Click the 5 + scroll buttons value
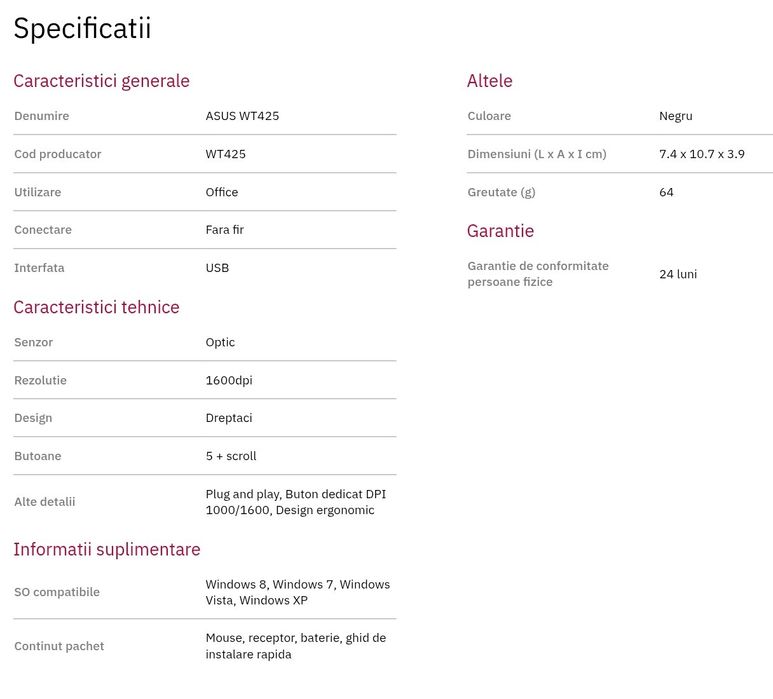773x699 pixels. [231, 456]
